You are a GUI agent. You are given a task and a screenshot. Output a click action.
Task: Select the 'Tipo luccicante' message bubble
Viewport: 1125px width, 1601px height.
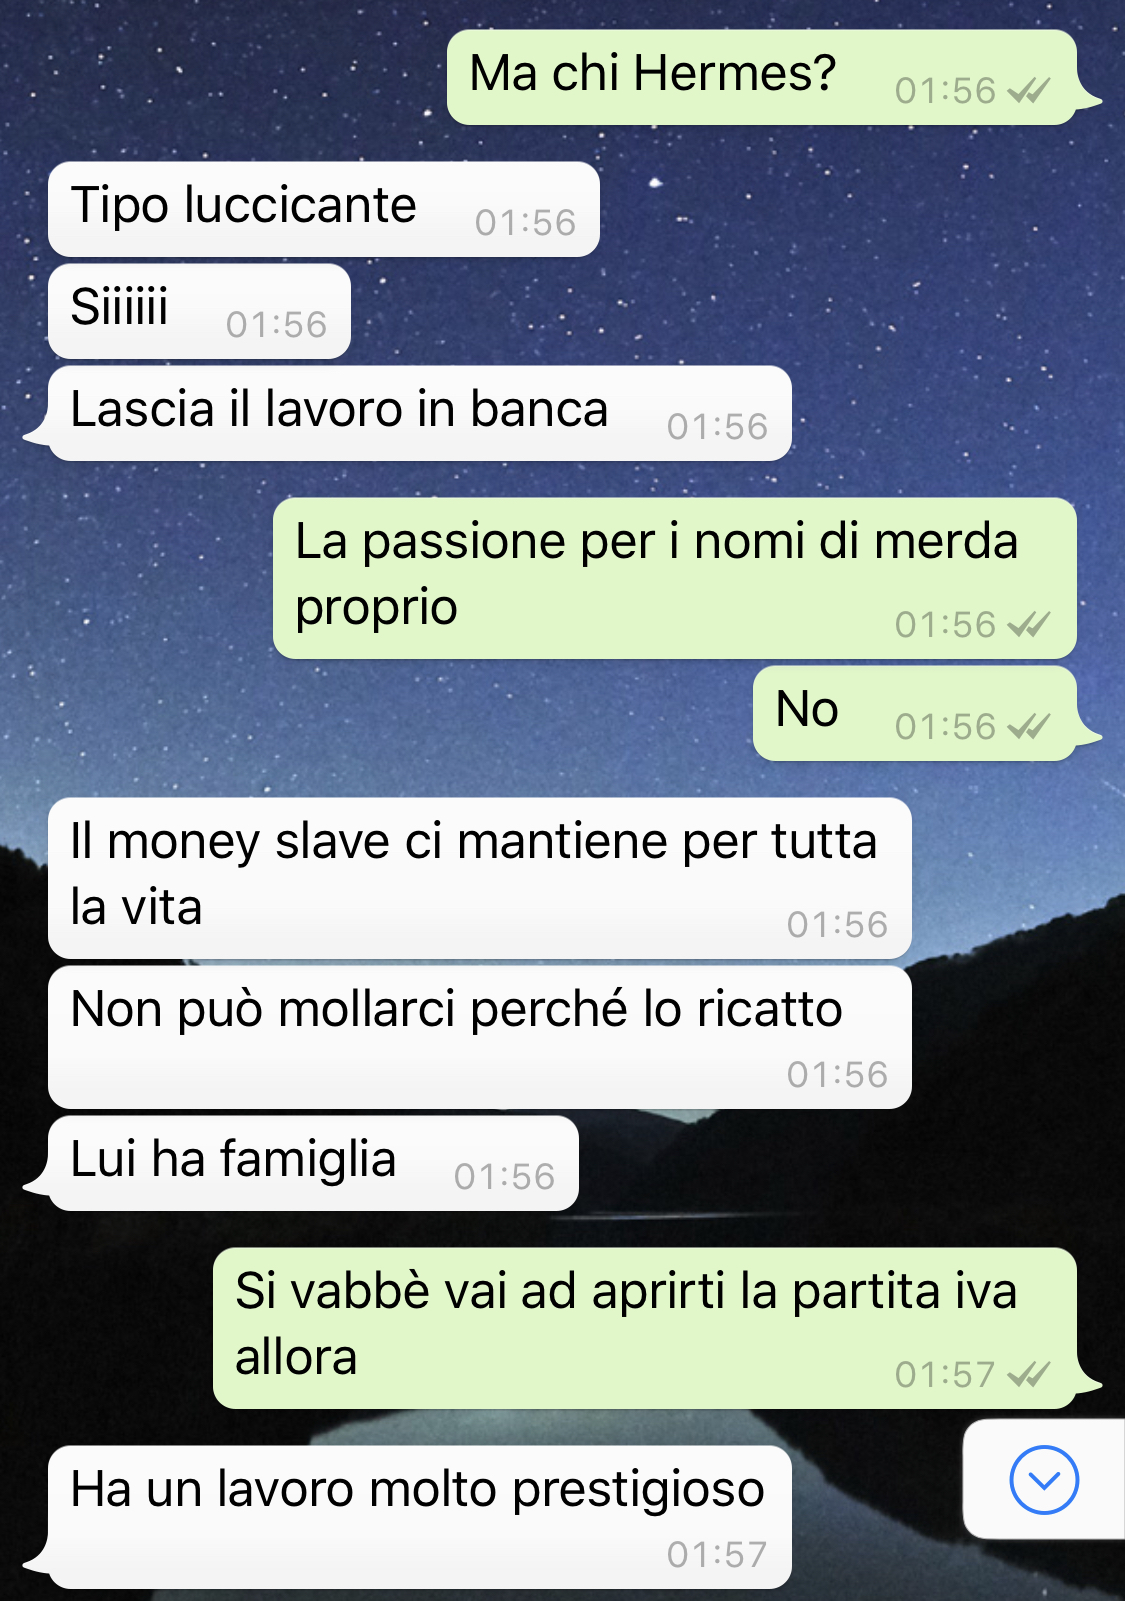(x=324, y=209)
